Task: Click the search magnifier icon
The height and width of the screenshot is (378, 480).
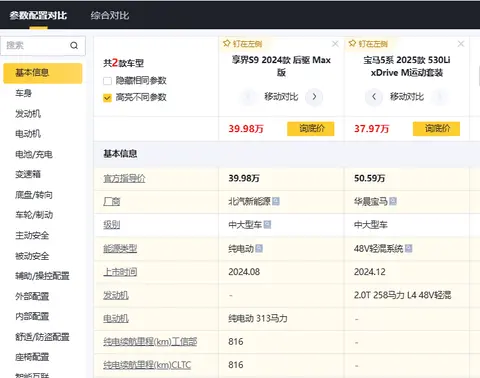Action: click(74, 45)
